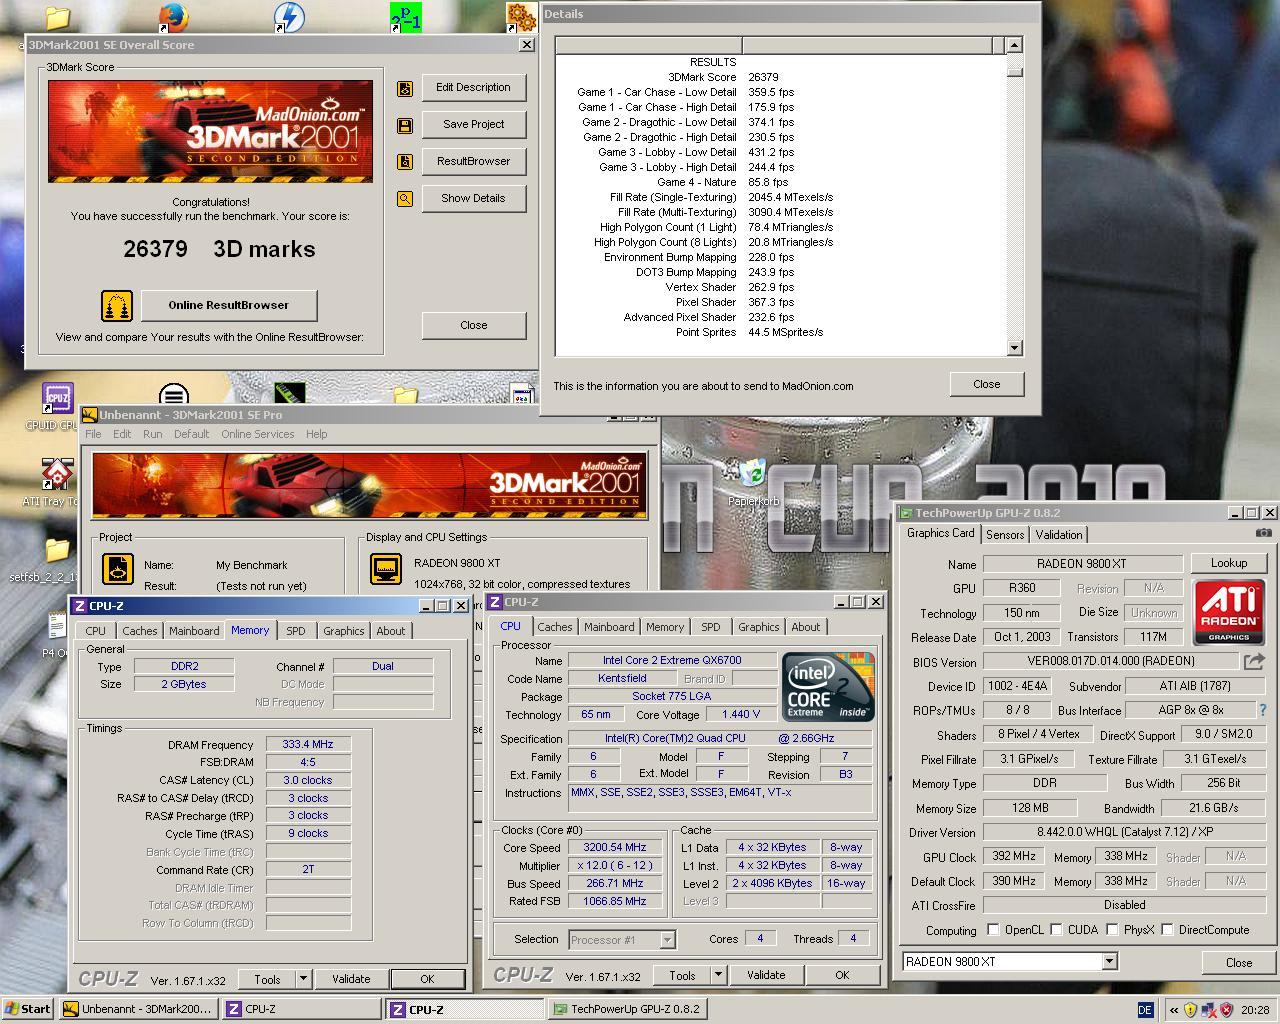Click the project icon in 3DMark main window
Viewport: 1280px width, 1024px height.
tap(118, 569)
